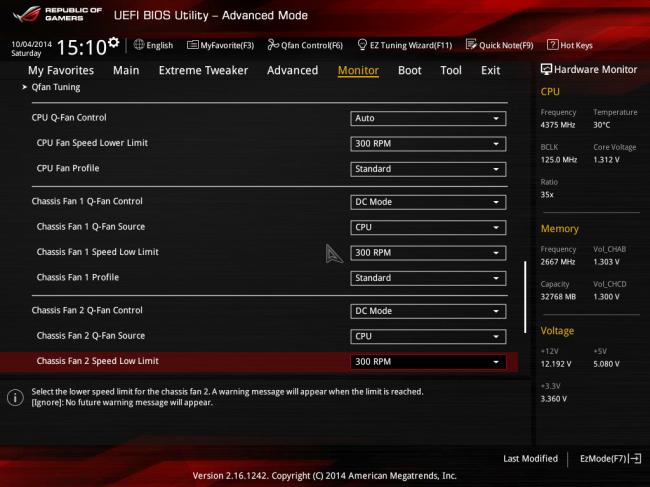Click the 2667 MHz memory frequency value

pos(558,262)
